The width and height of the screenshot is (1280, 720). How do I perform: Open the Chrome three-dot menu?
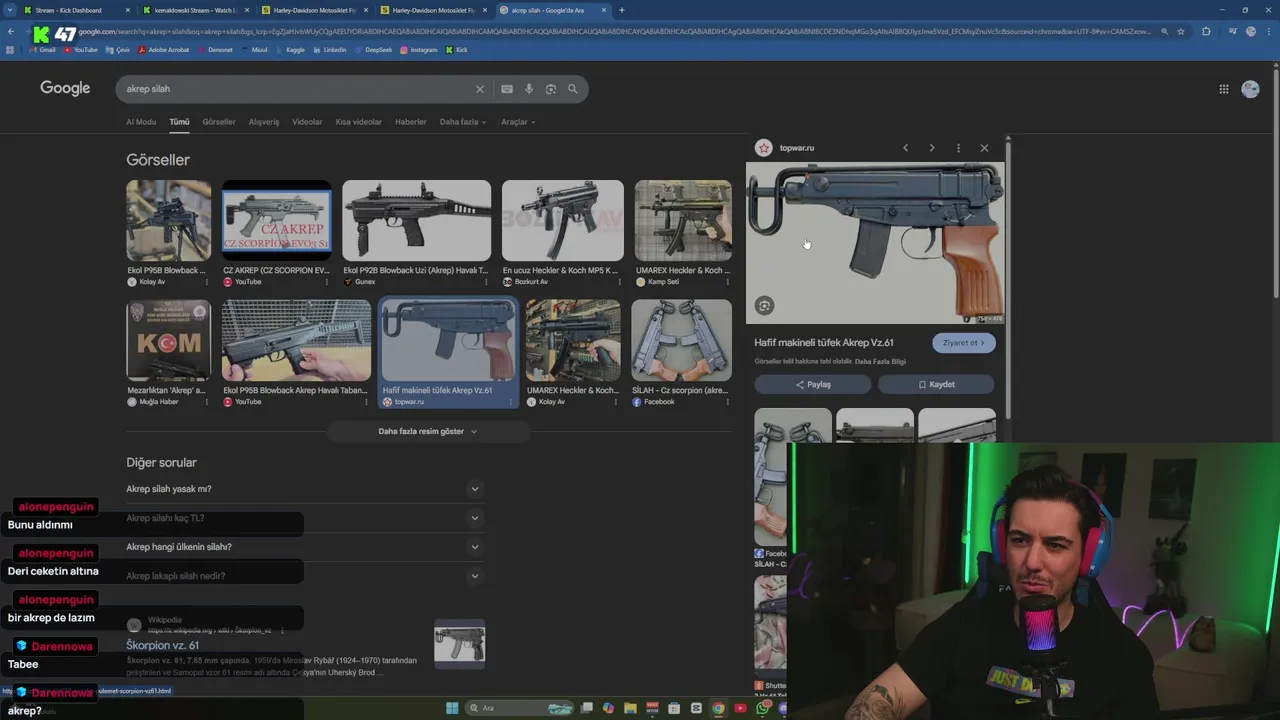tap(1267, 32)
